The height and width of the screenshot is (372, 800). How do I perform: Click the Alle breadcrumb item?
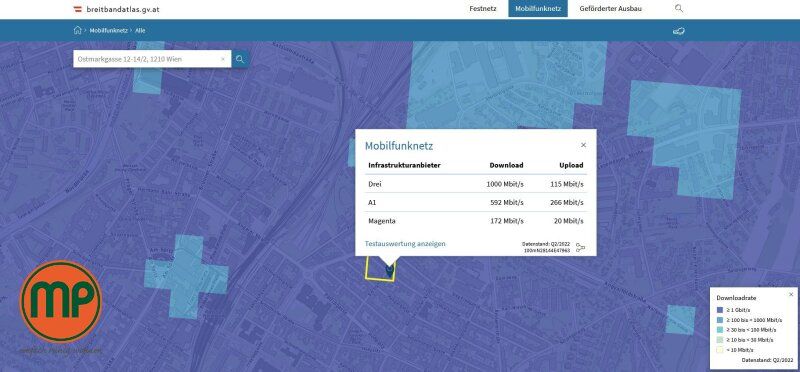(x=140, y=31)
